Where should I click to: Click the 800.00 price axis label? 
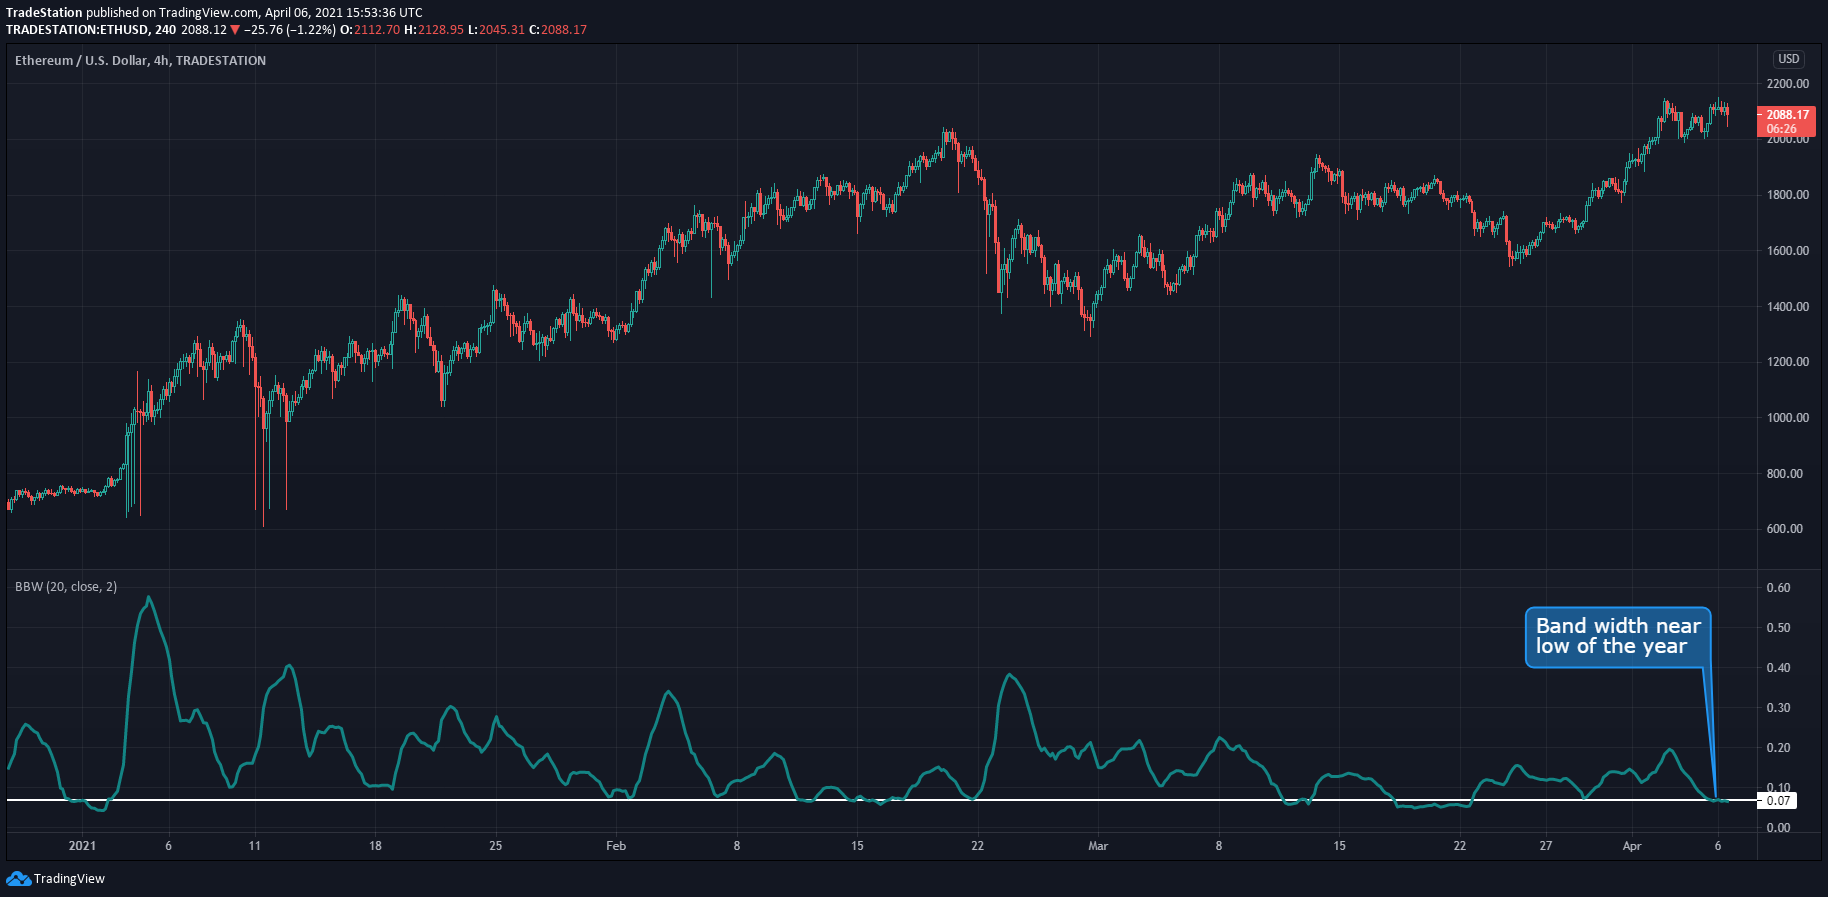click(1785, 474)
